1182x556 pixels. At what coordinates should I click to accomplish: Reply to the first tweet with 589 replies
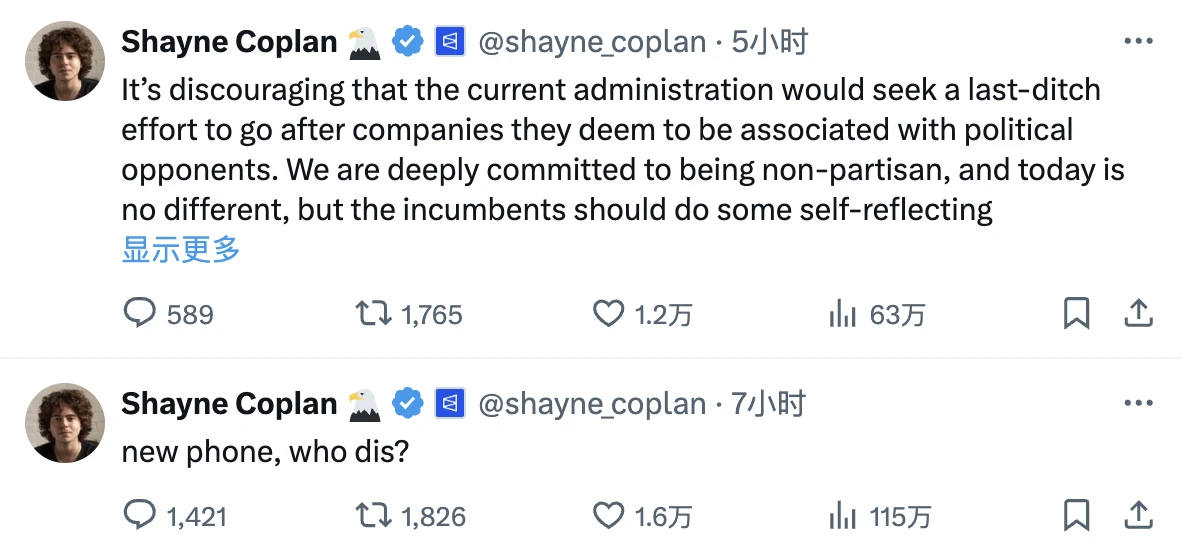(x=139, y=314)
